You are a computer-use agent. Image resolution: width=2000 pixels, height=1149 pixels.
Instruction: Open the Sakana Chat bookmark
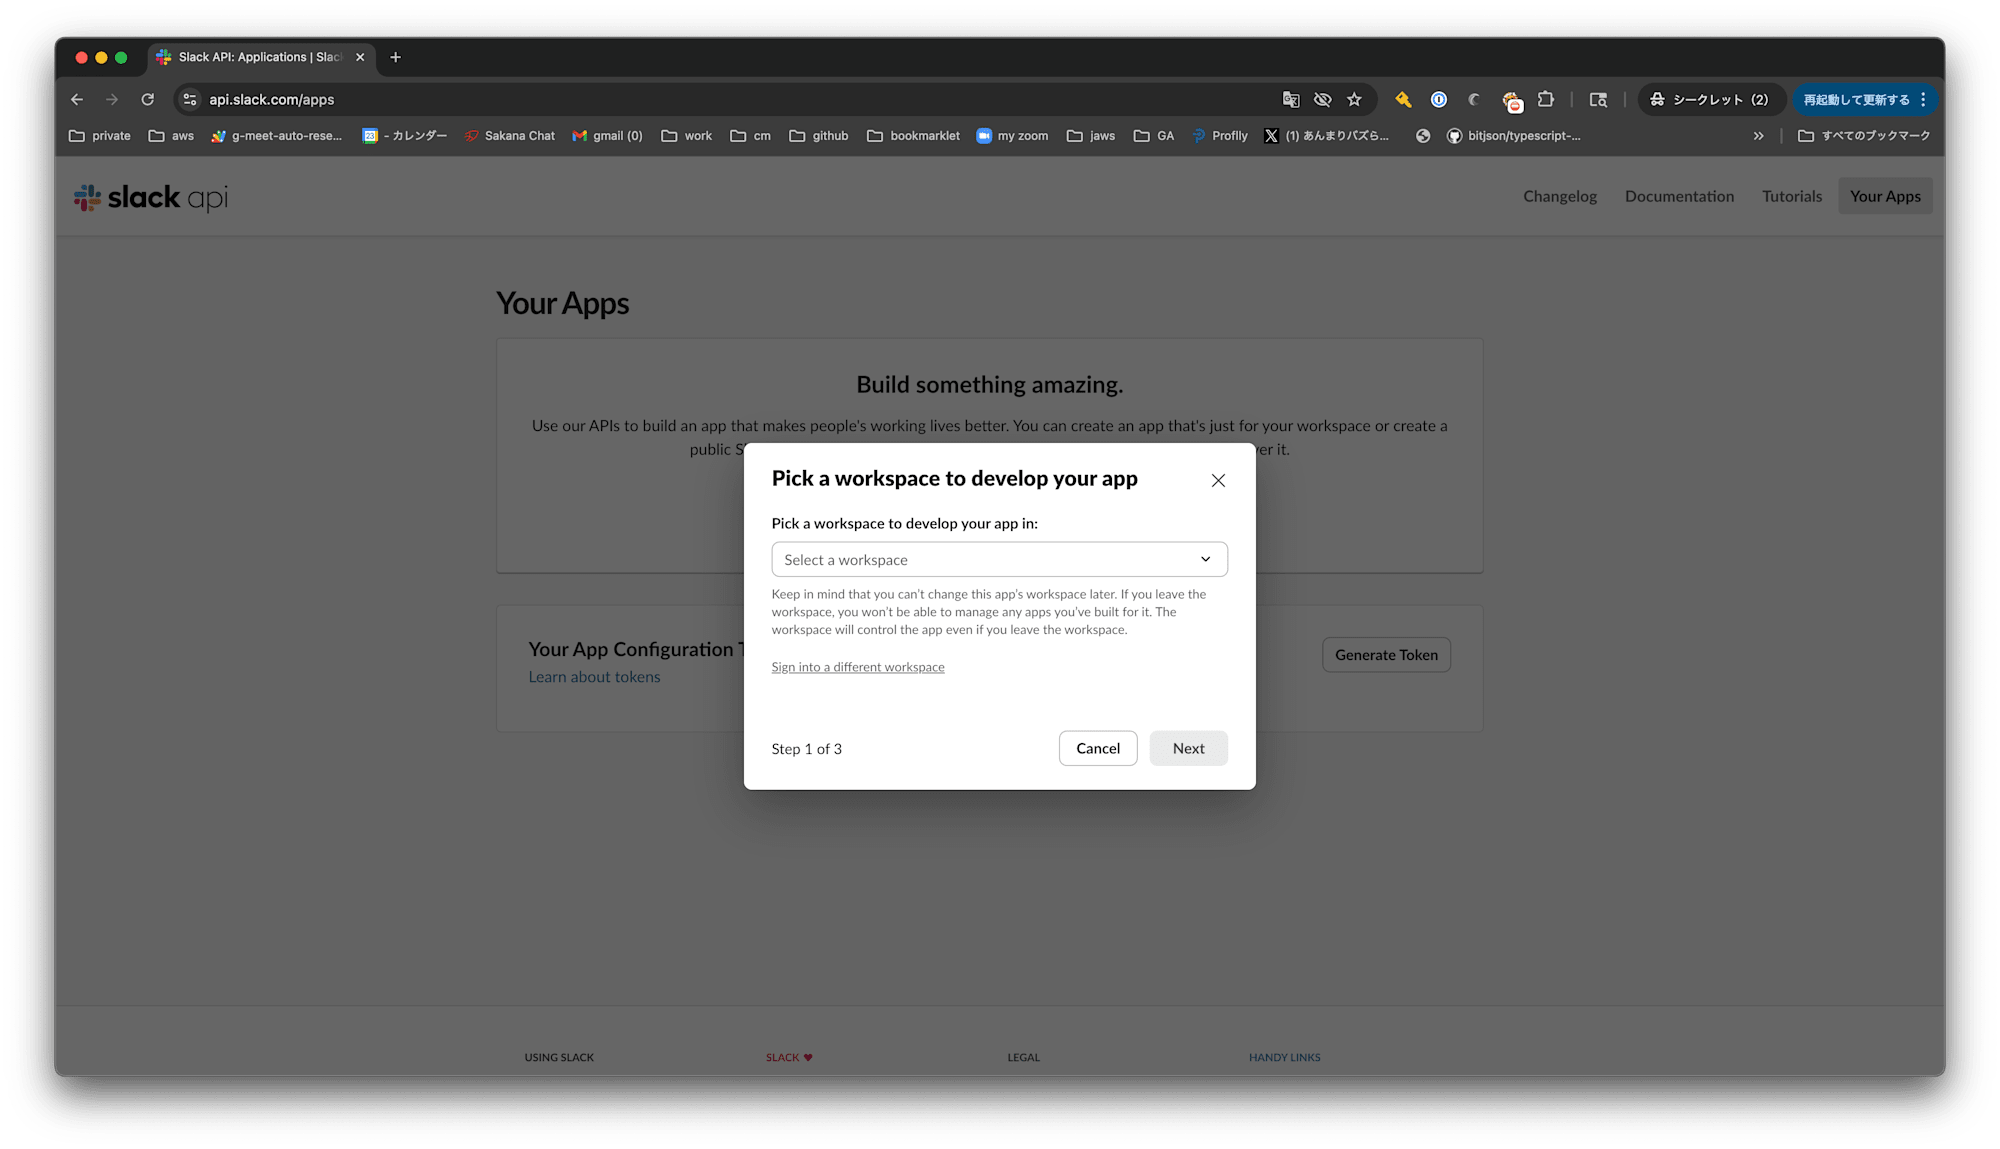click(x=510, y=135)
